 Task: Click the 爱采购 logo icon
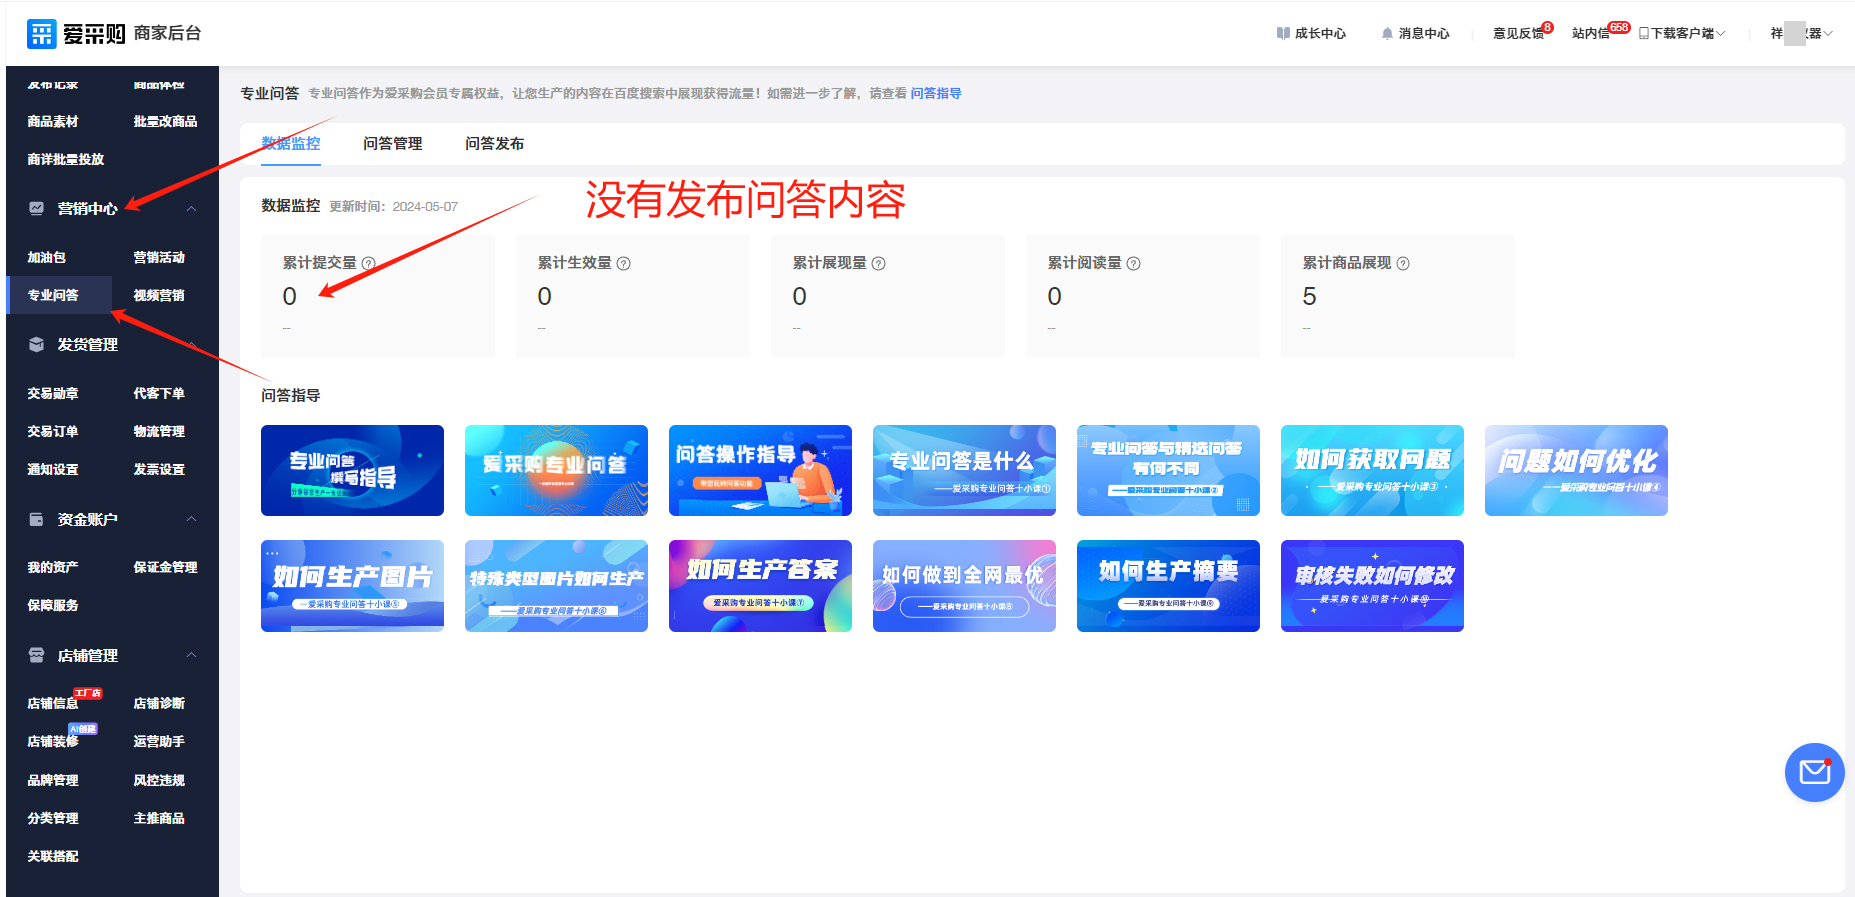tap(42, 33)
